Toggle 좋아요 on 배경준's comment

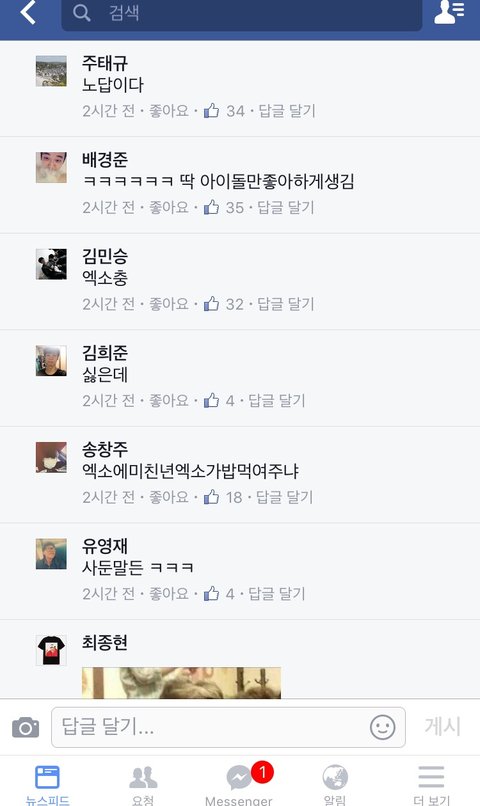[x=169, y=207]
